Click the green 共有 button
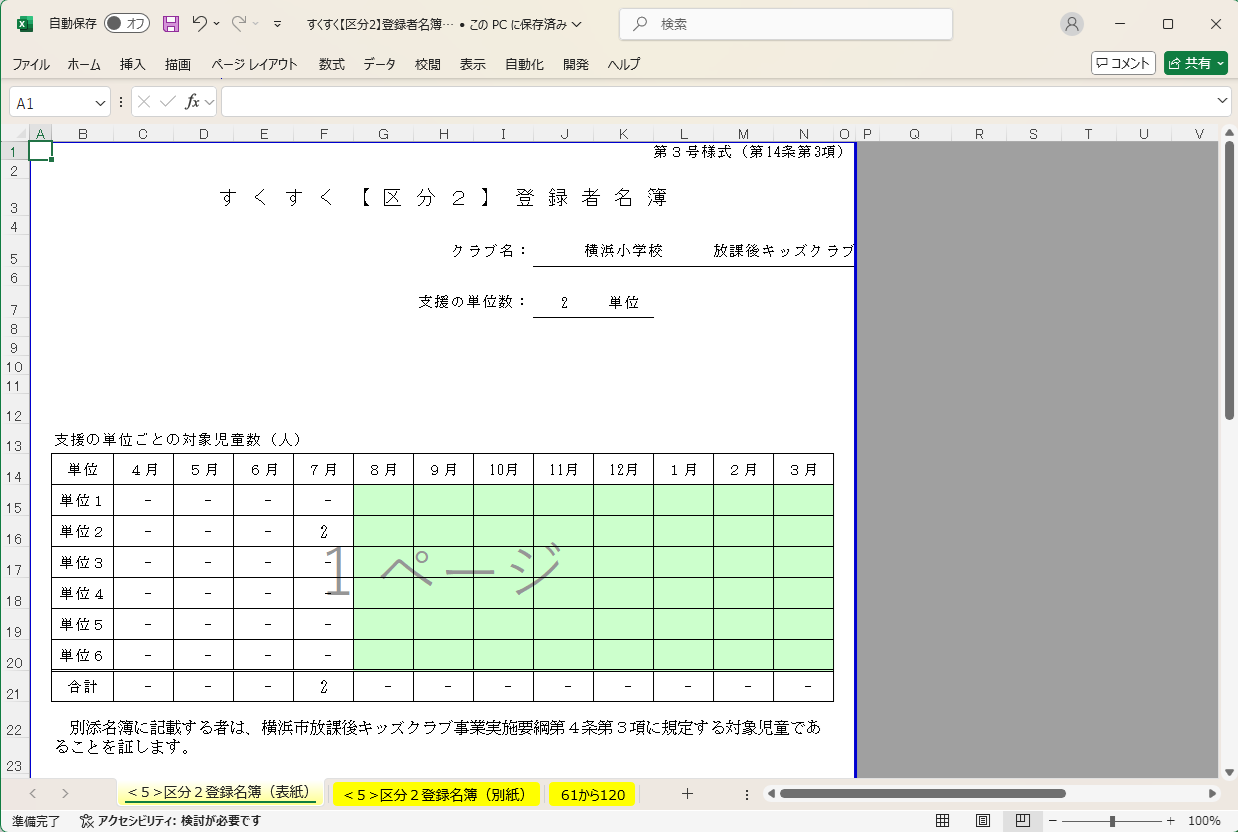This screenshot has width=1238, height=832. [x=1195, y=63]
